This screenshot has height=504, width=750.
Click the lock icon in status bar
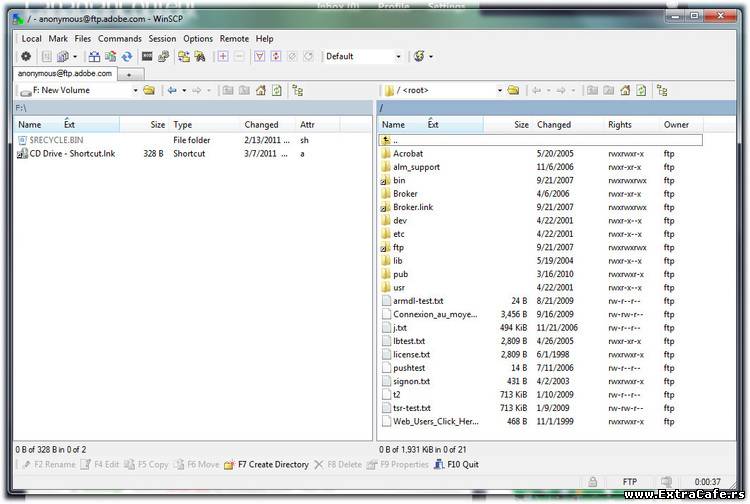point(593,482)
